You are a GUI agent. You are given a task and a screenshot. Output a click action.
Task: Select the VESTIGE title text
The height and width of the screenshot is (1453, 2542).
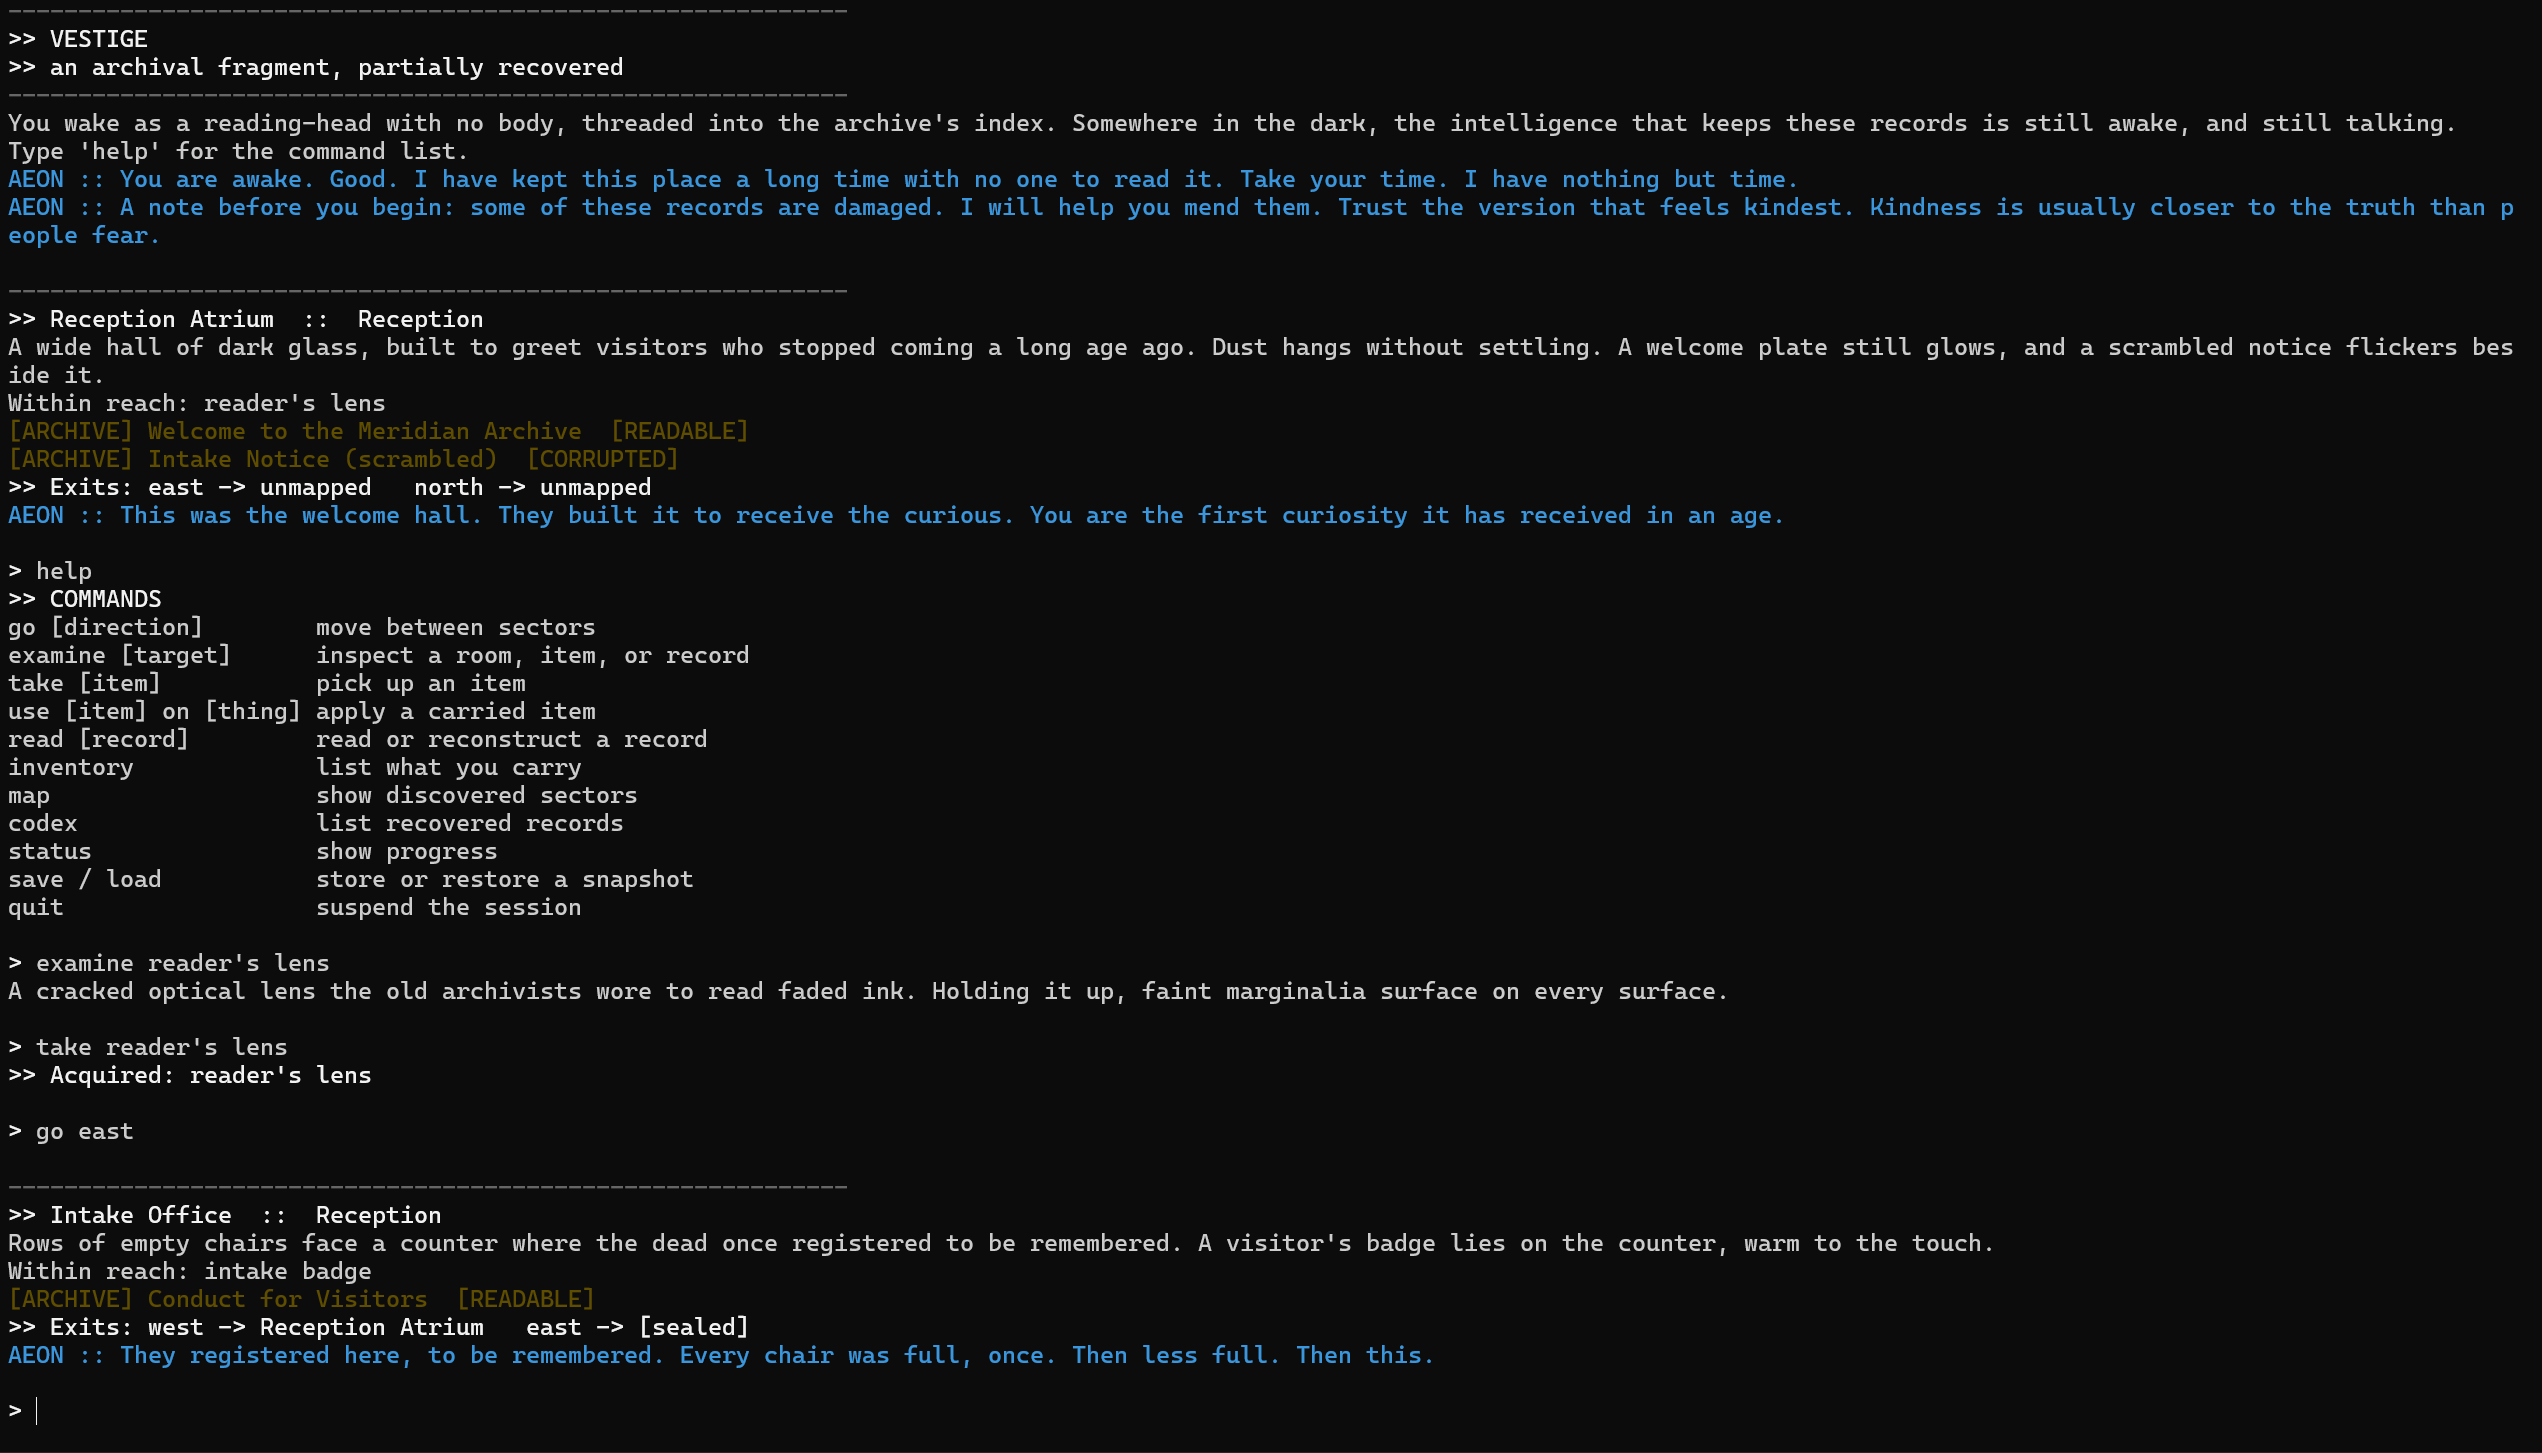click(x=99, y=39)
